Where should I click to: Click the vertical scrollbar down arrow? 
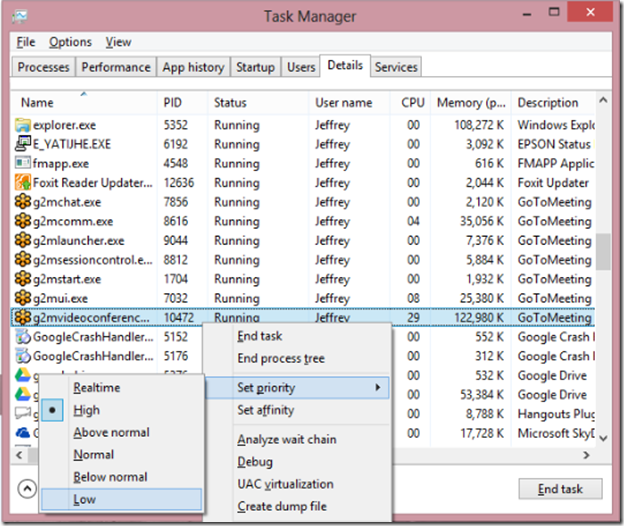click(603, 438)
